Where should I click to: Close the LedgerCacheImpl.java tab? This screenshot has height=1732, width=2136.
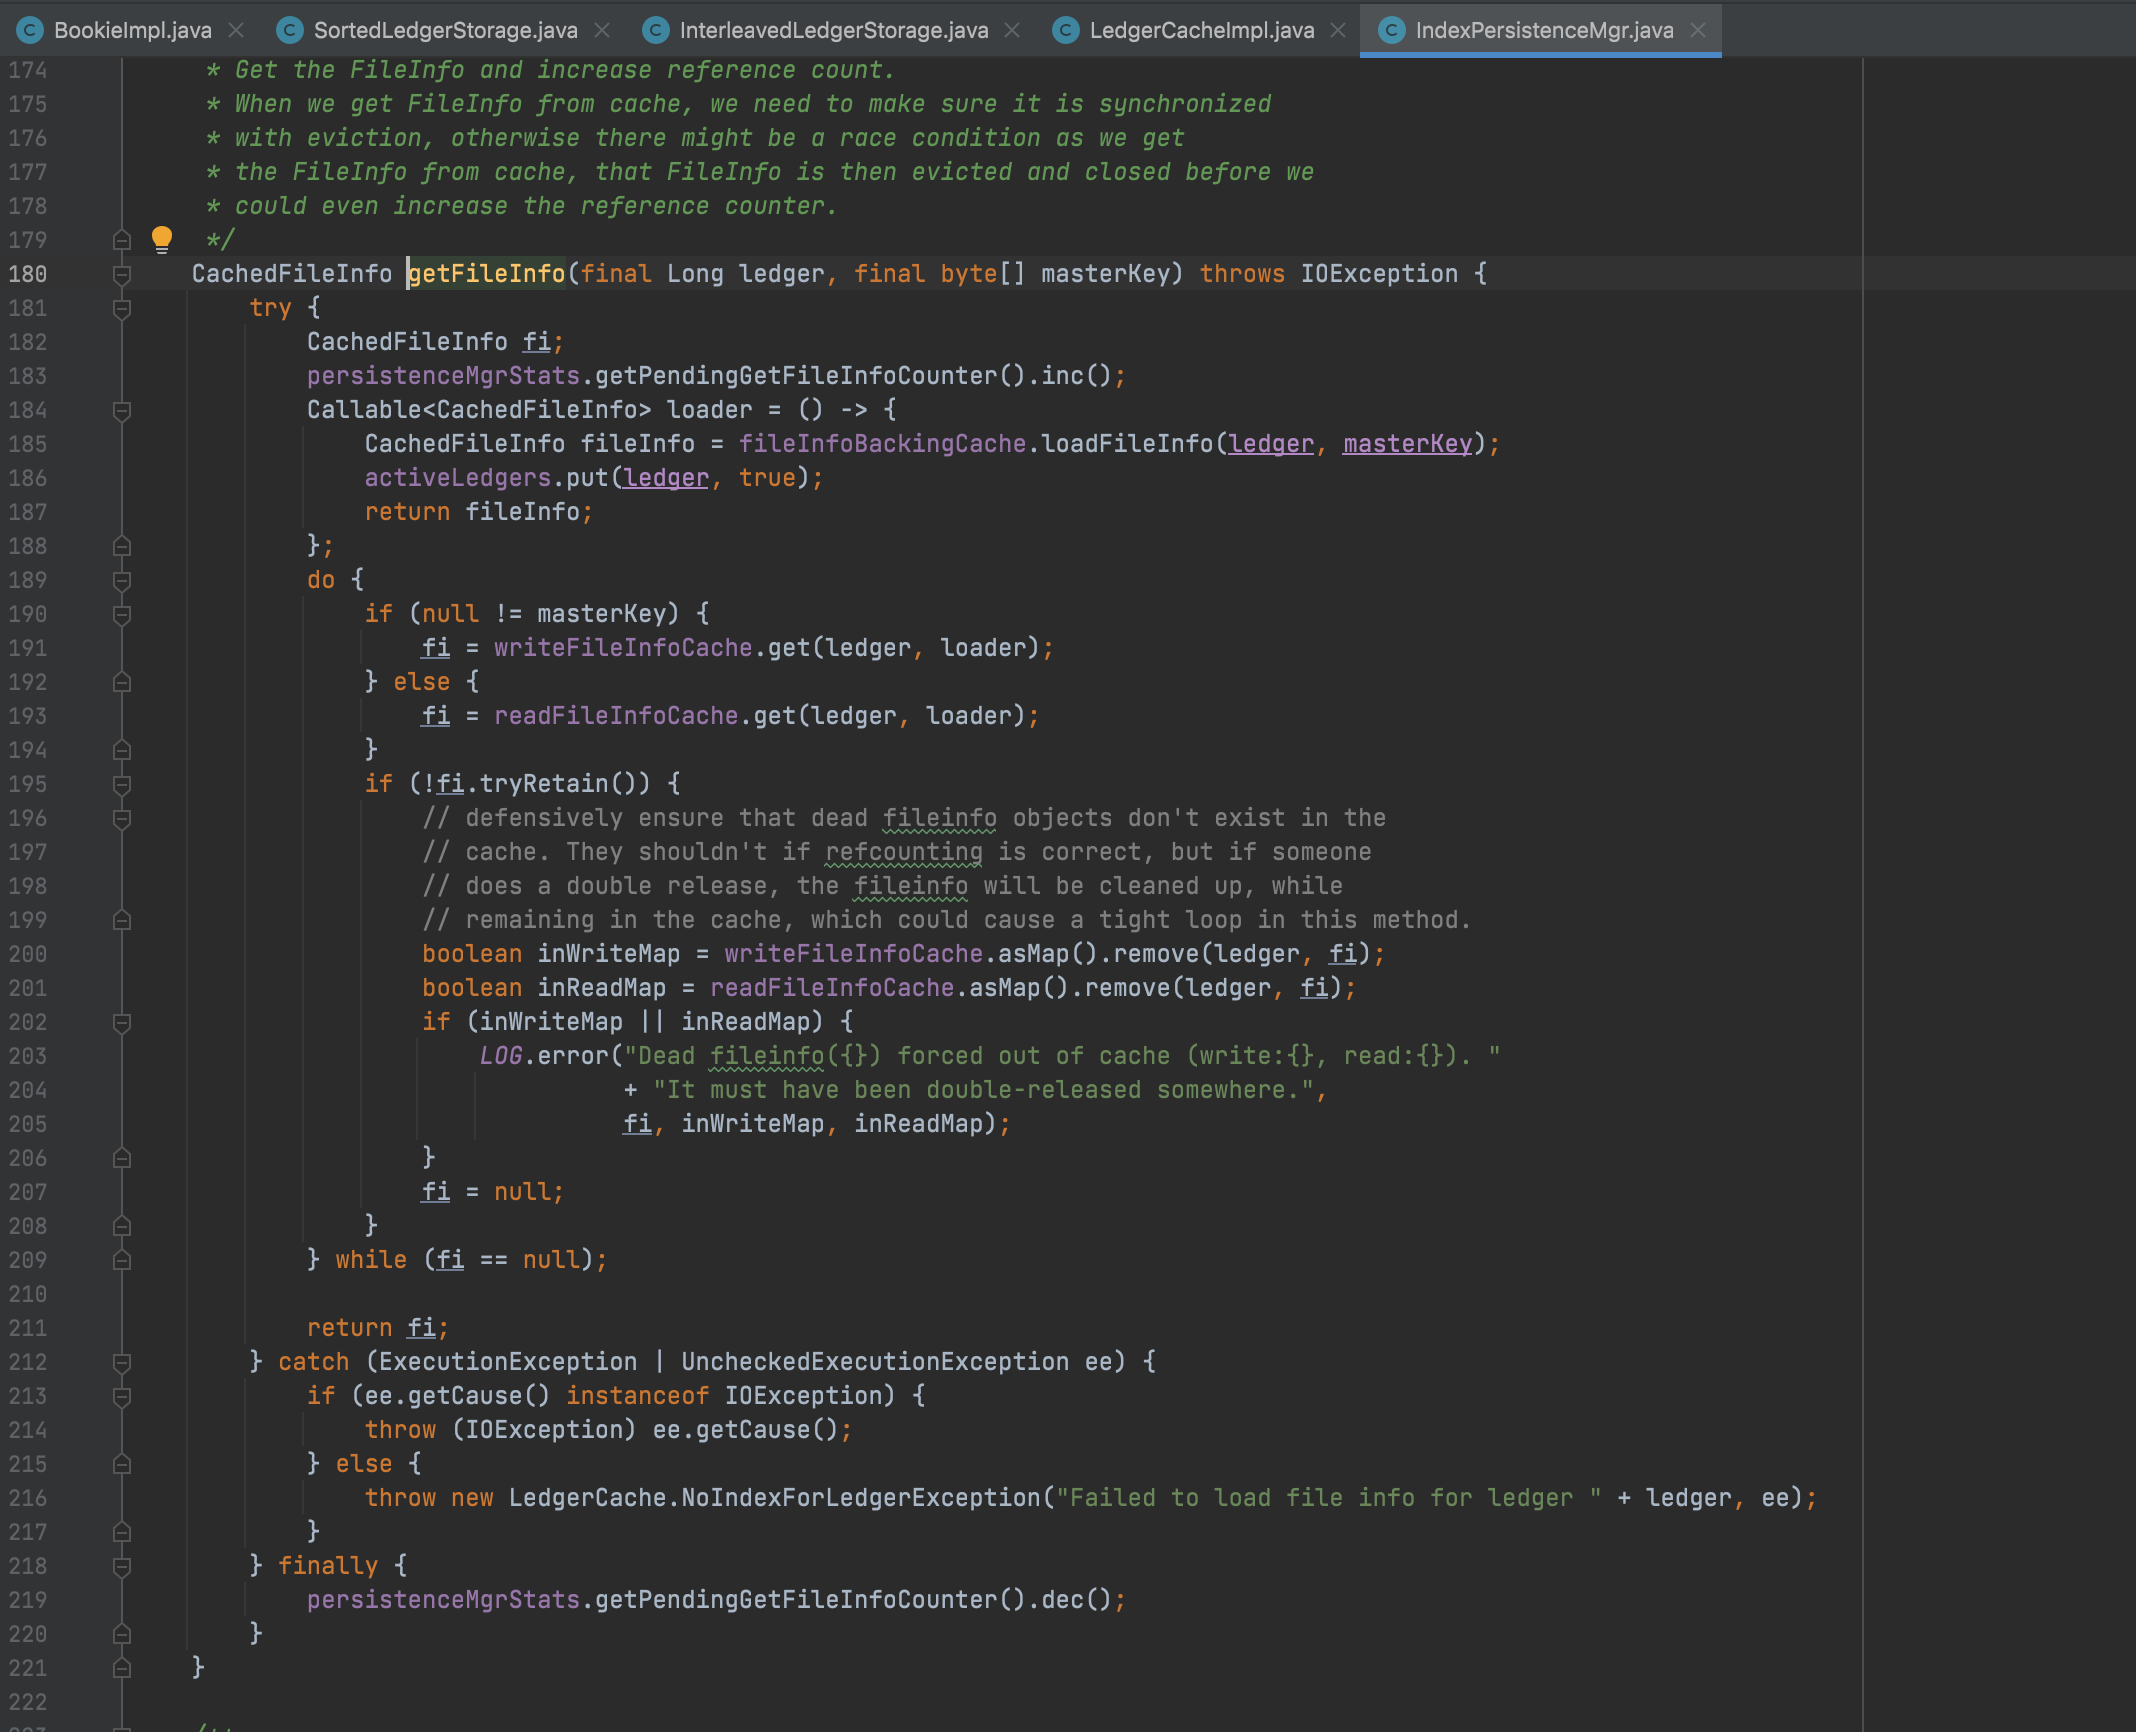pos(1338,30)
